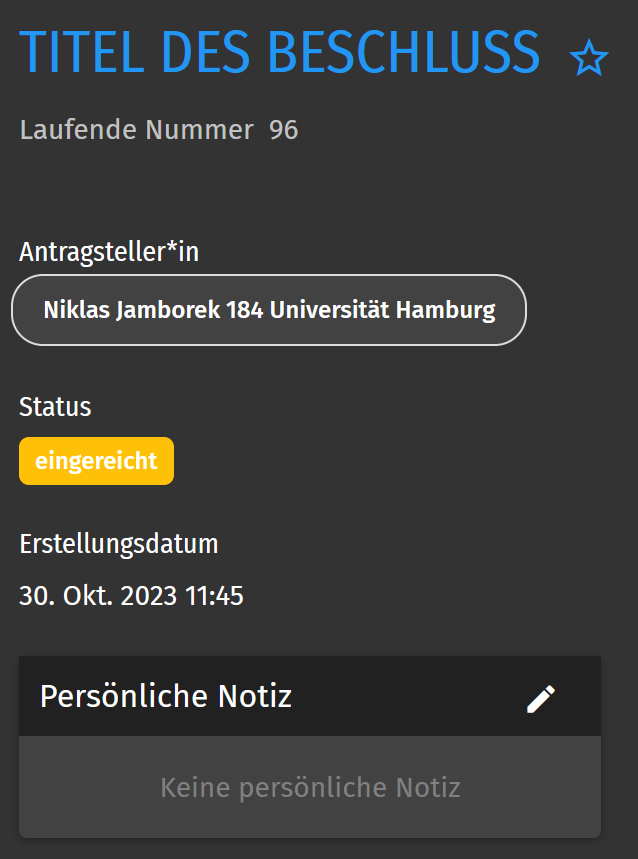The width and height of the screenshot is (638, 859).
Task: Click the 'Status' label
Action: [55, 407]
